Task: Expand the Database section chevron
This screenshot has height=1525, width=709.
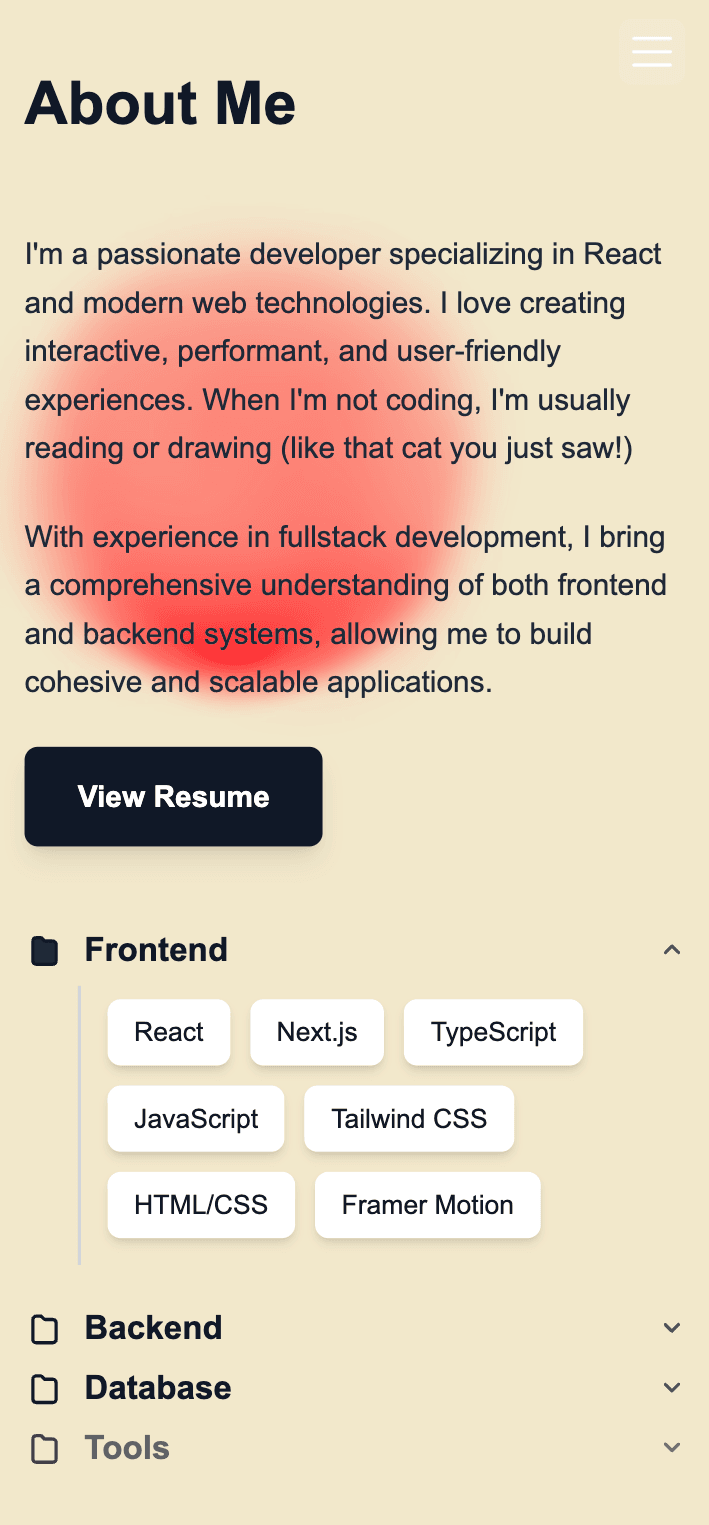Action: (x=672, y=1388)
